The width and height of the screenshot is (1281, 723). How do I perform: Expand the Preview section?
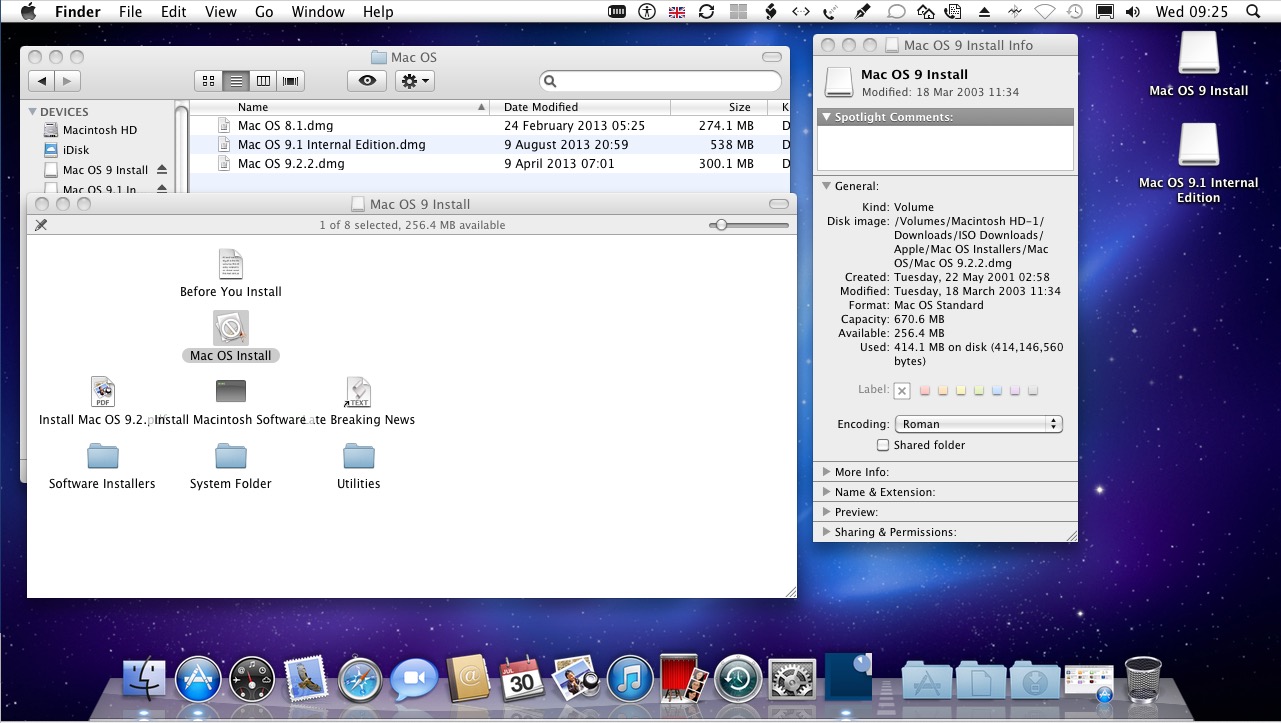pyautogui.click(x=826, y=512)
